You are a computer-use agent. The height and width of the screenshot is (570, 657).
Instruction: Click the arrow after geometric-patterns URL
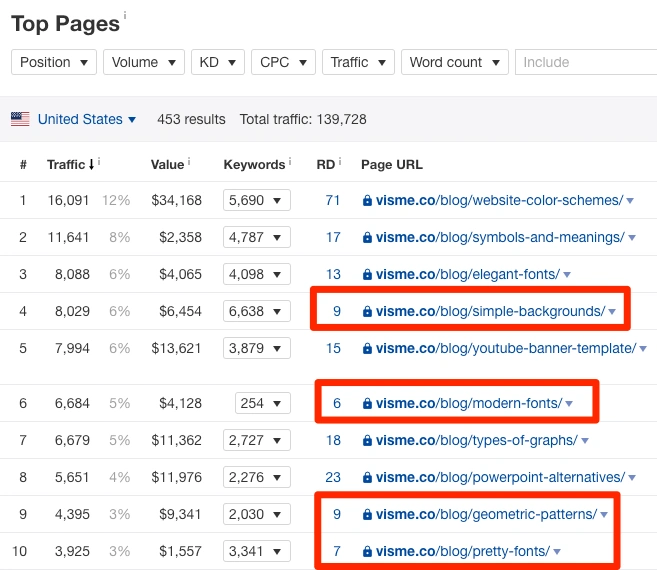pos(604,515)
